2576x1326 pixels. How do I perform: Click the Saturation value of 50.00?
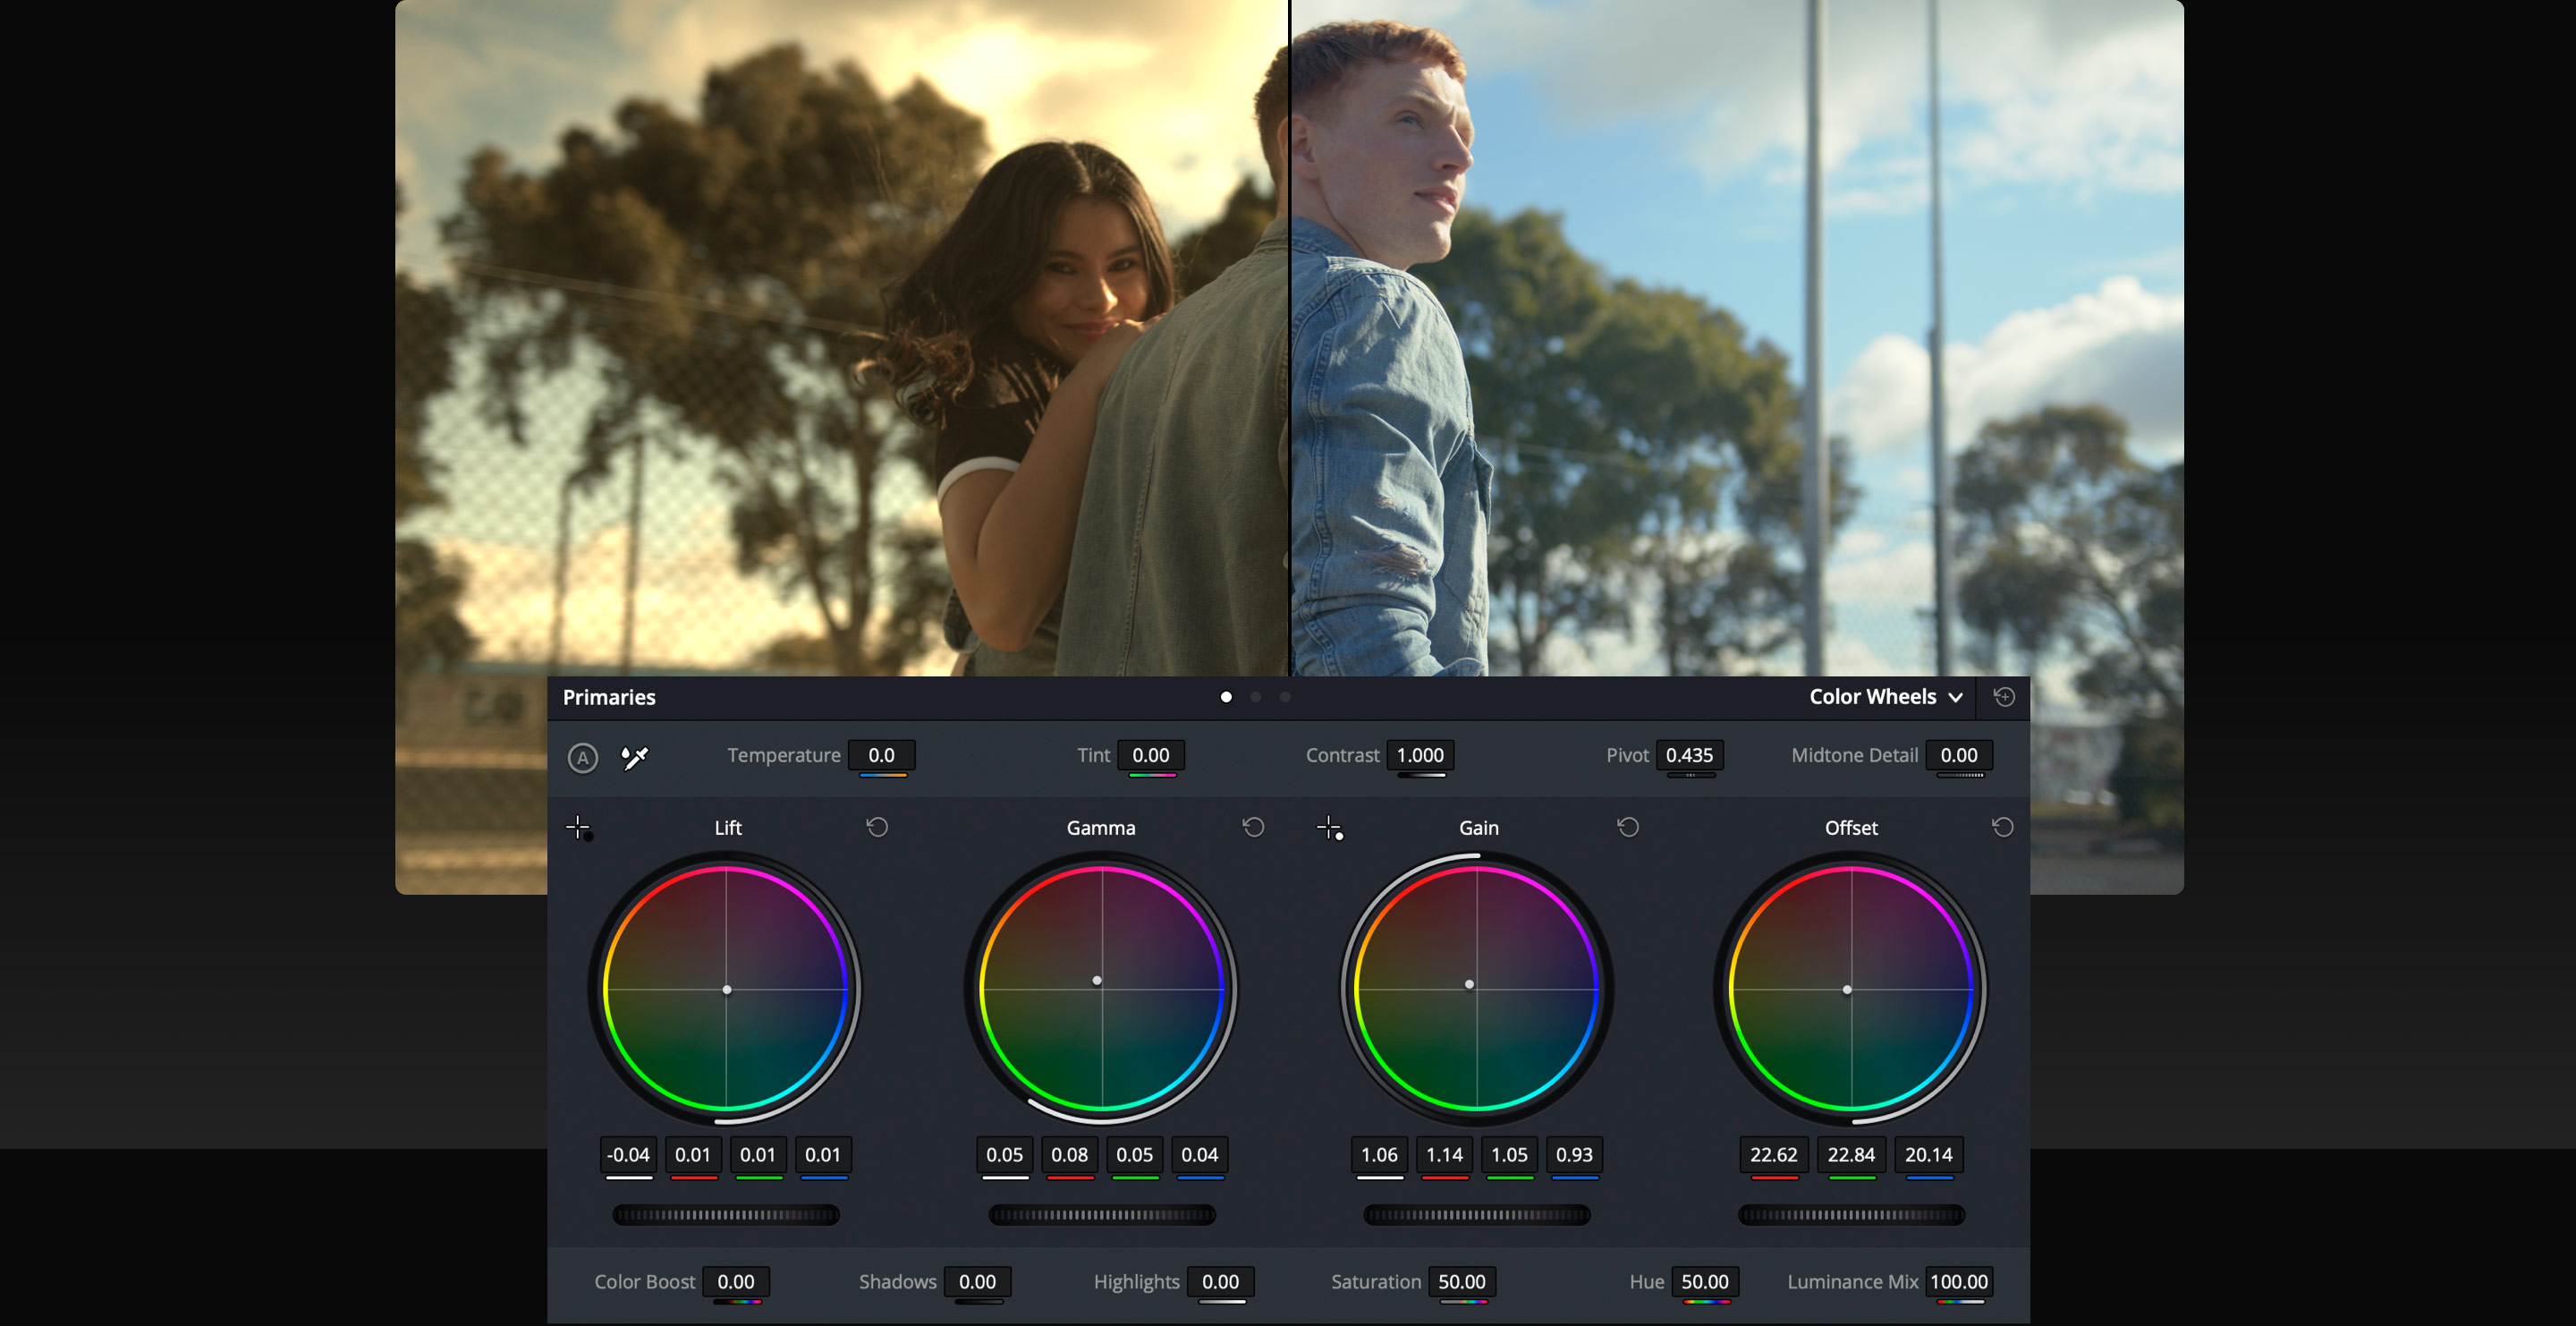coord(1462,1281)
